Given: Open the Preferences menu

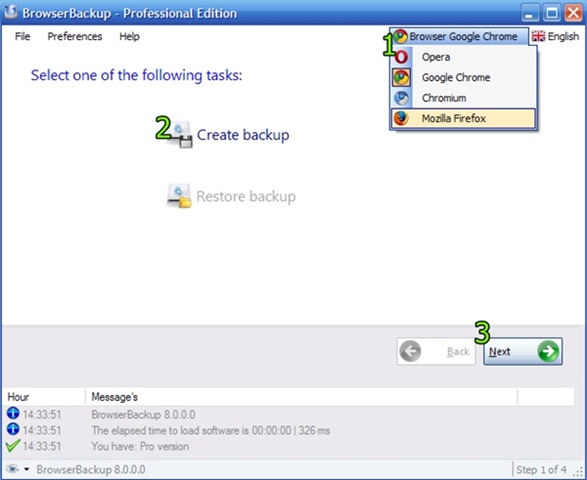Looking at the screenshot, I should pyautogui.click(x=74, y=36).
